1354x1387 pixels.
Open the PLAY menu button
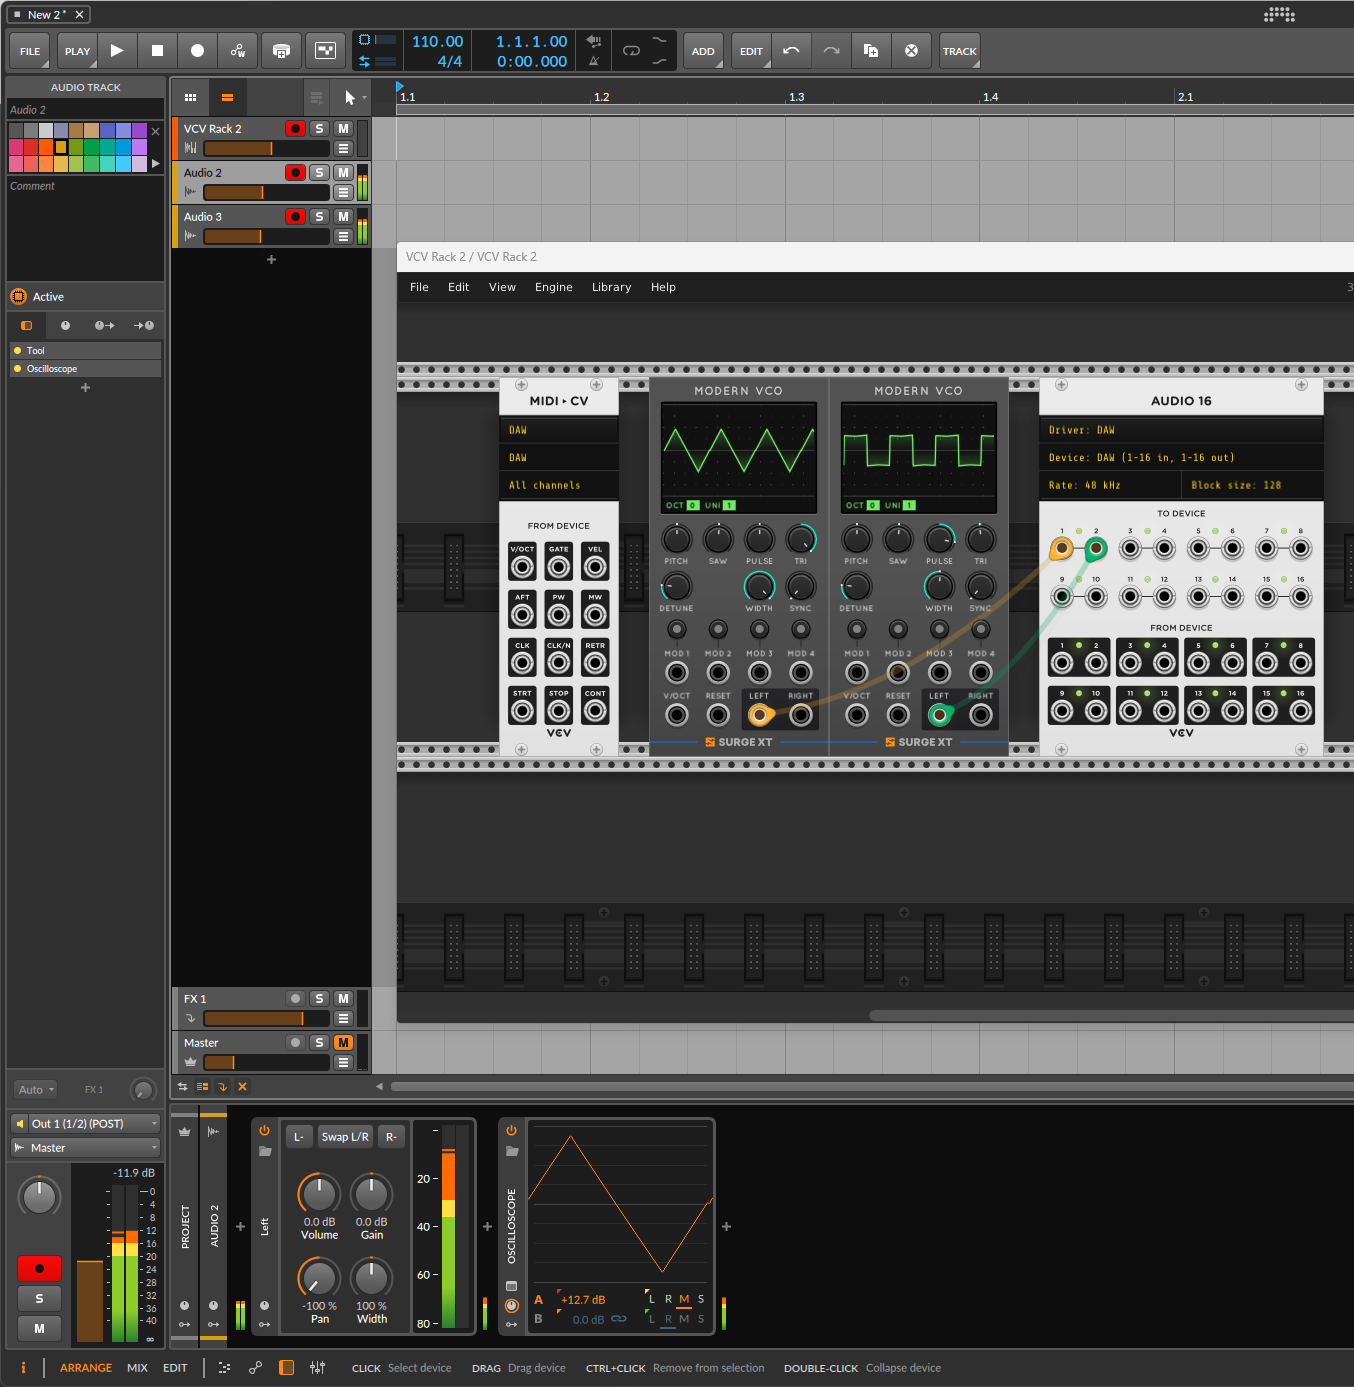[77, 51]
